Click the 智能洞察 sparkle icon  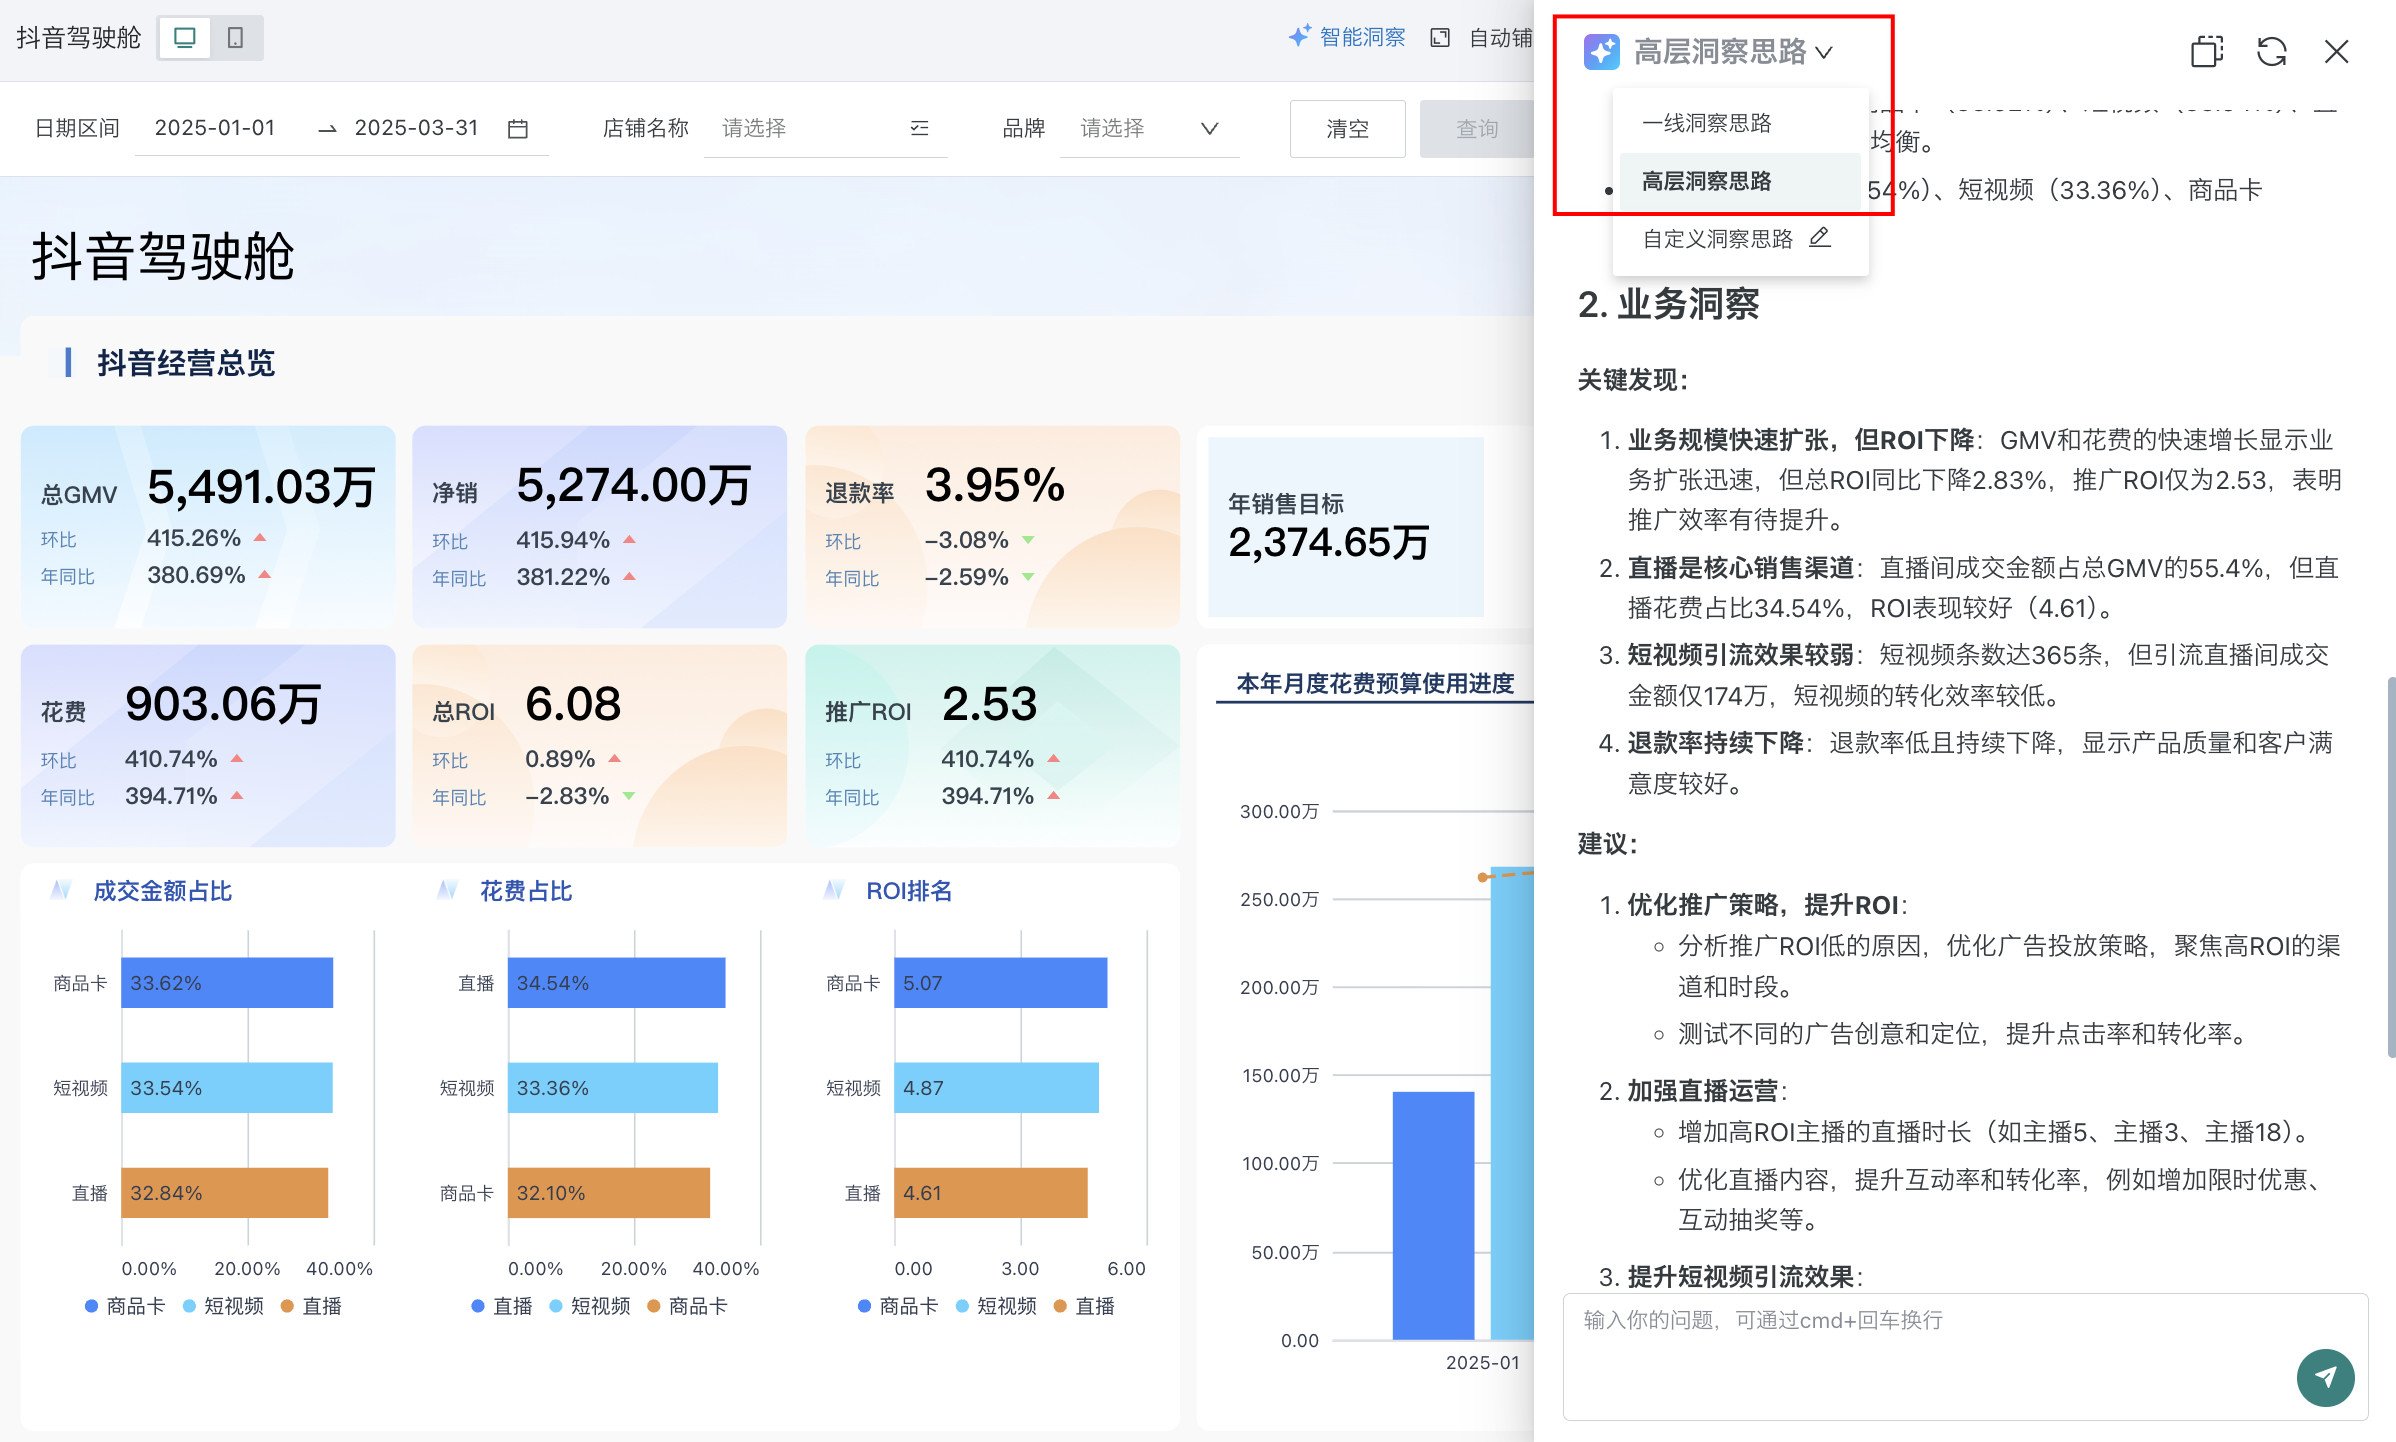coord(1299,37)
